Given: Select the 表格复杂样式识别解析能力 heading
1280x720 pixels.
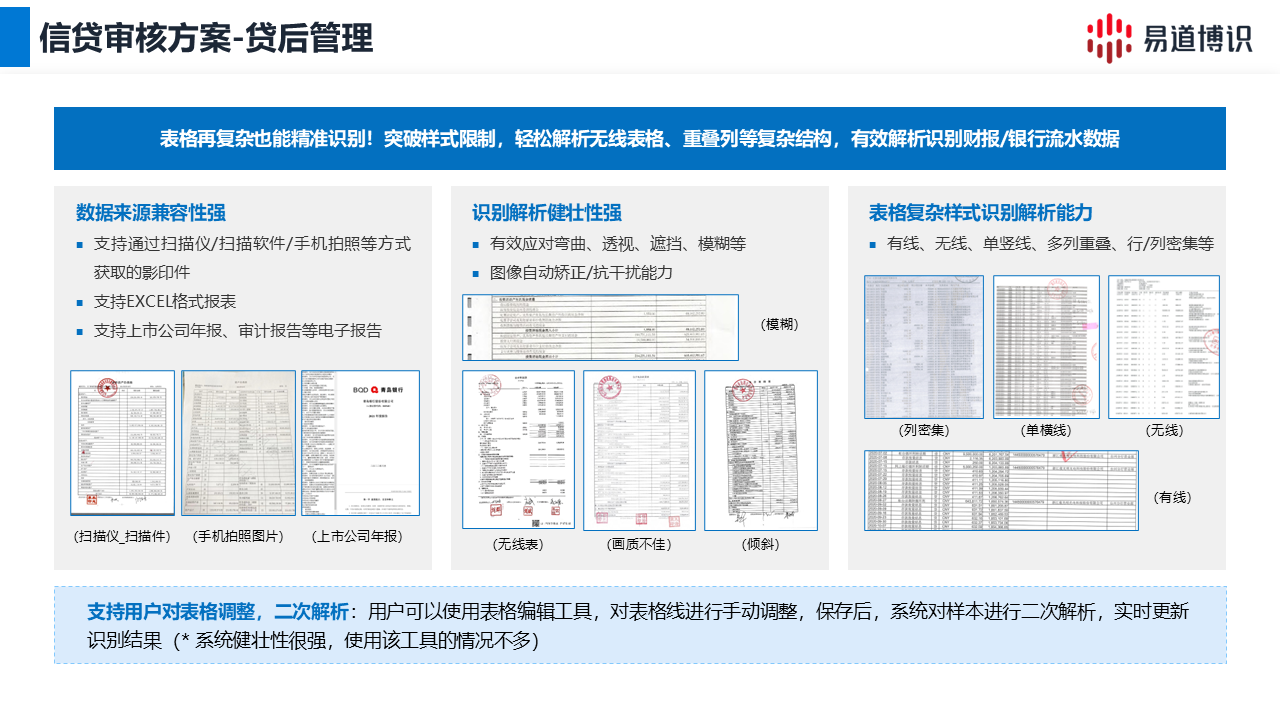Looking at the screenshot, I should 980,212.
